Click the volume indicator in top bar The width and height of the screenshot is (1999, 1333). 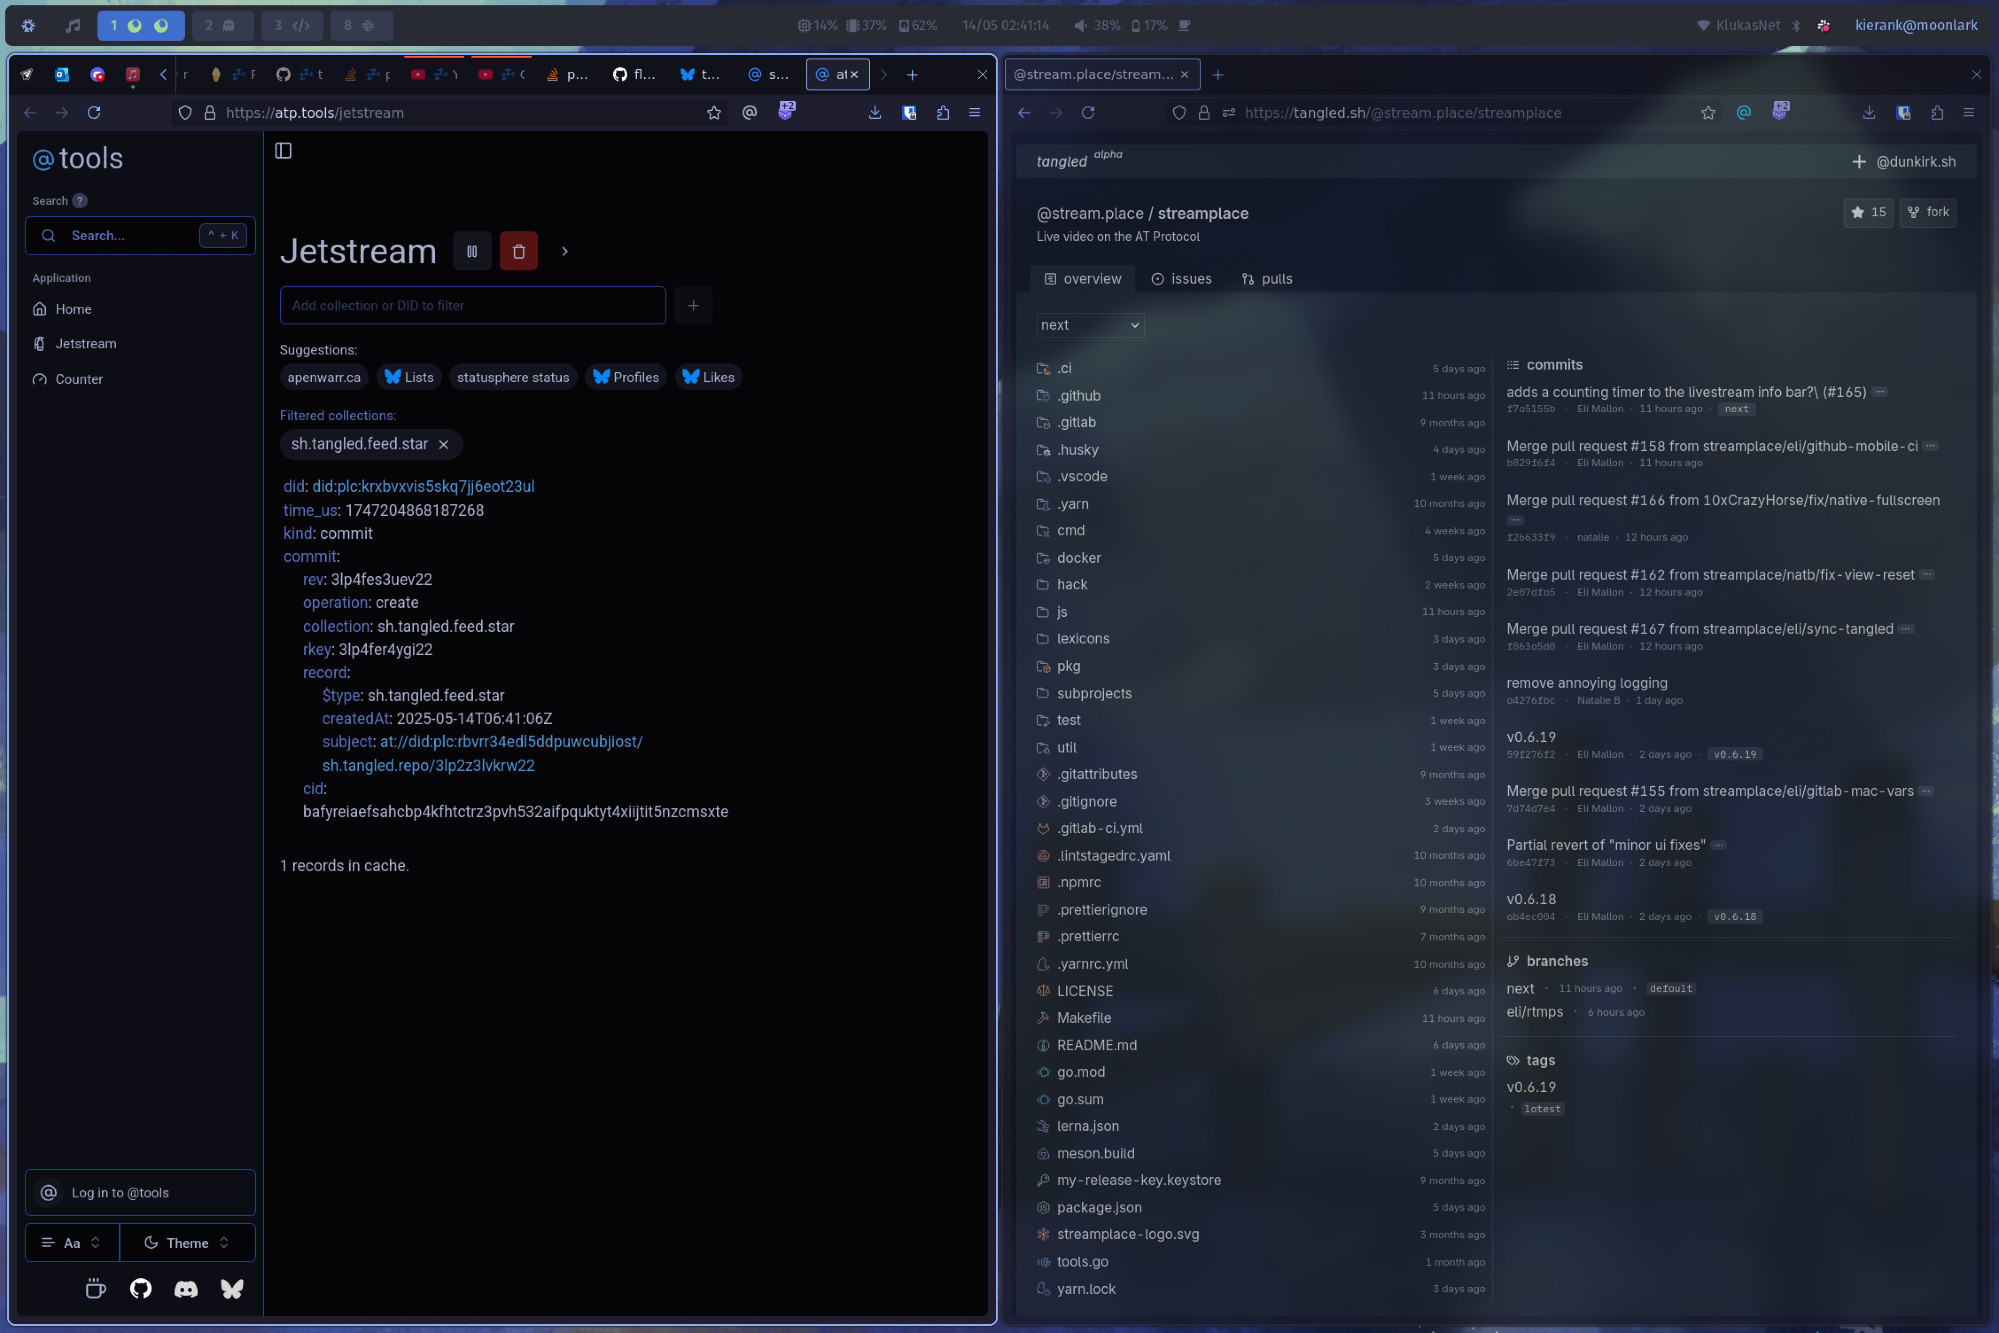point(1096,26)
